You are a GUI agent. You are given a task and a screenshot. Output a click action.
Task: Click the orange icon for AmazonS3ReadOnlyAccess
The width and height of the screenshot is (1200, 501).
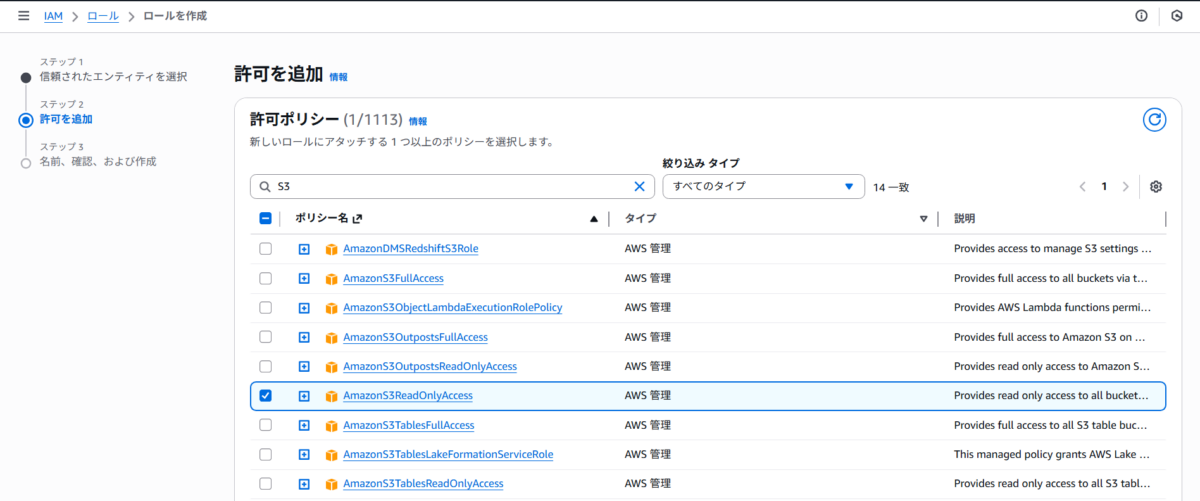point(332,396)
